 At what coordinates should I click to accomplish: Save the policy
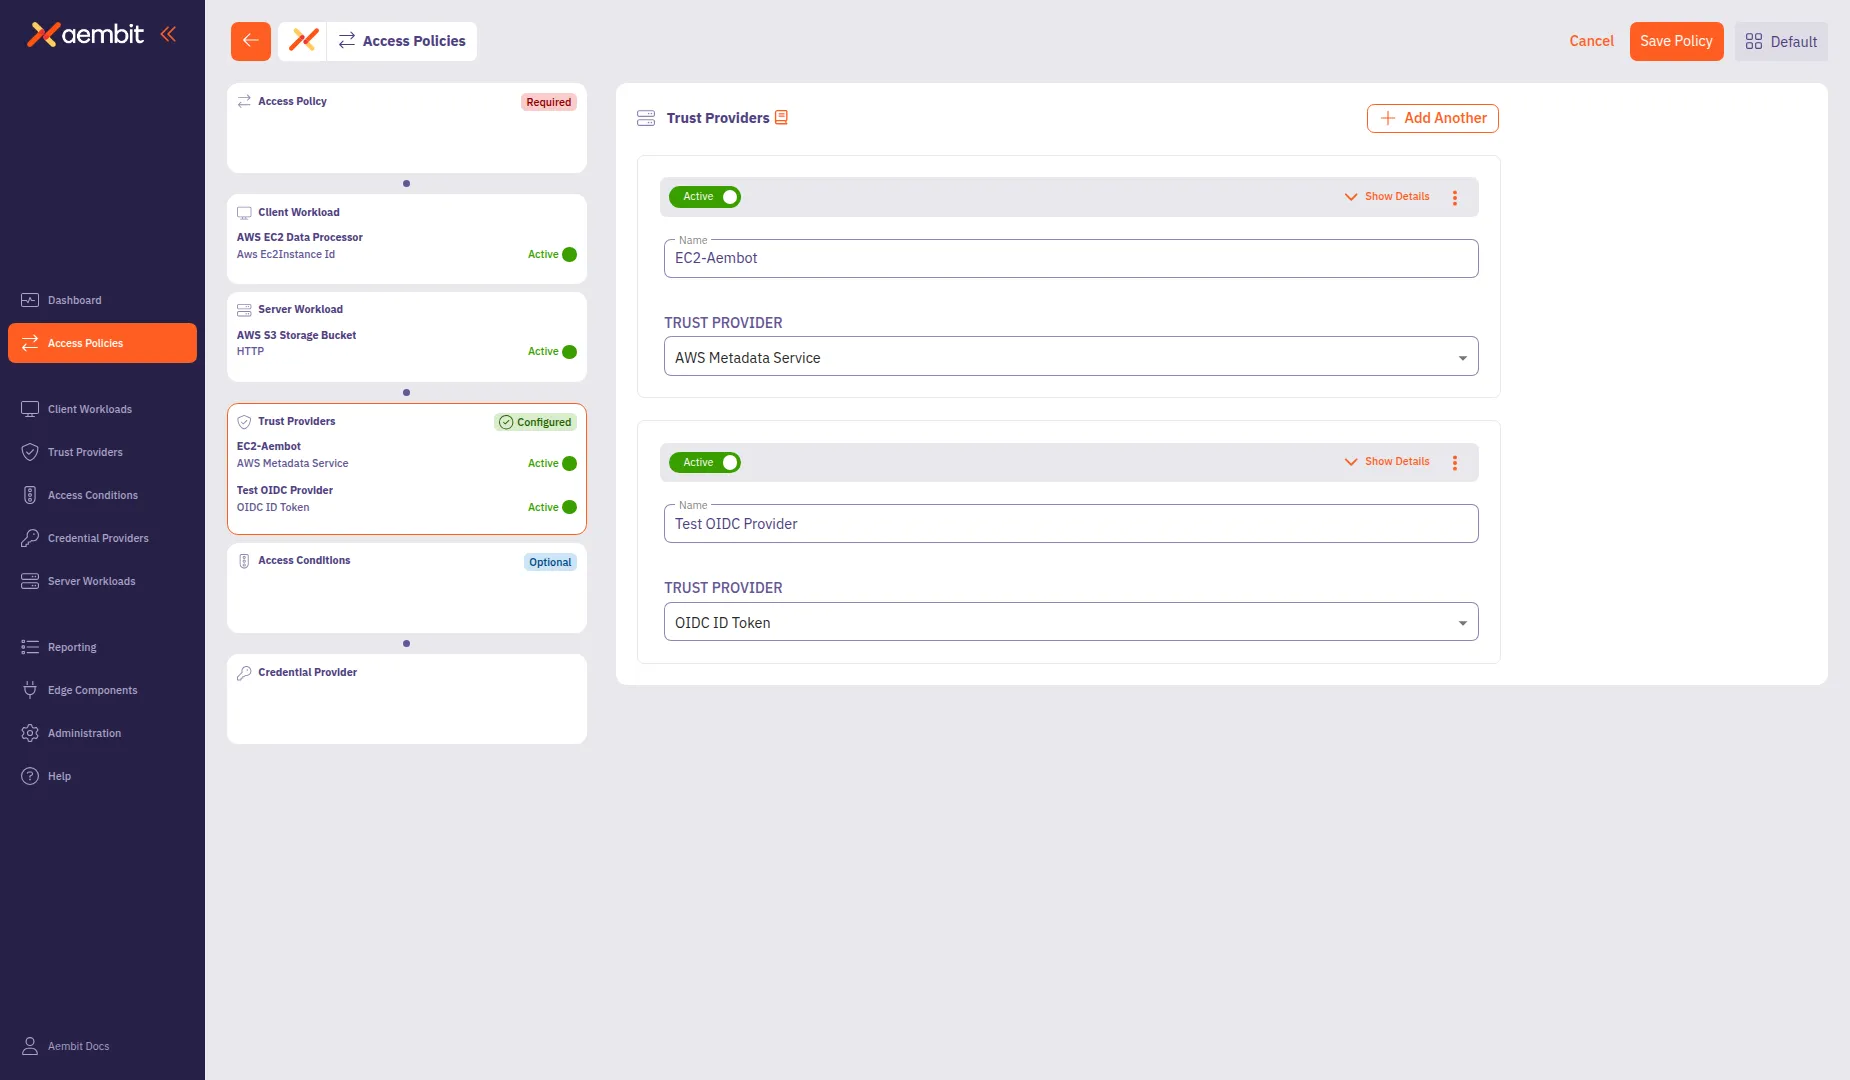tap(1676, 41)
